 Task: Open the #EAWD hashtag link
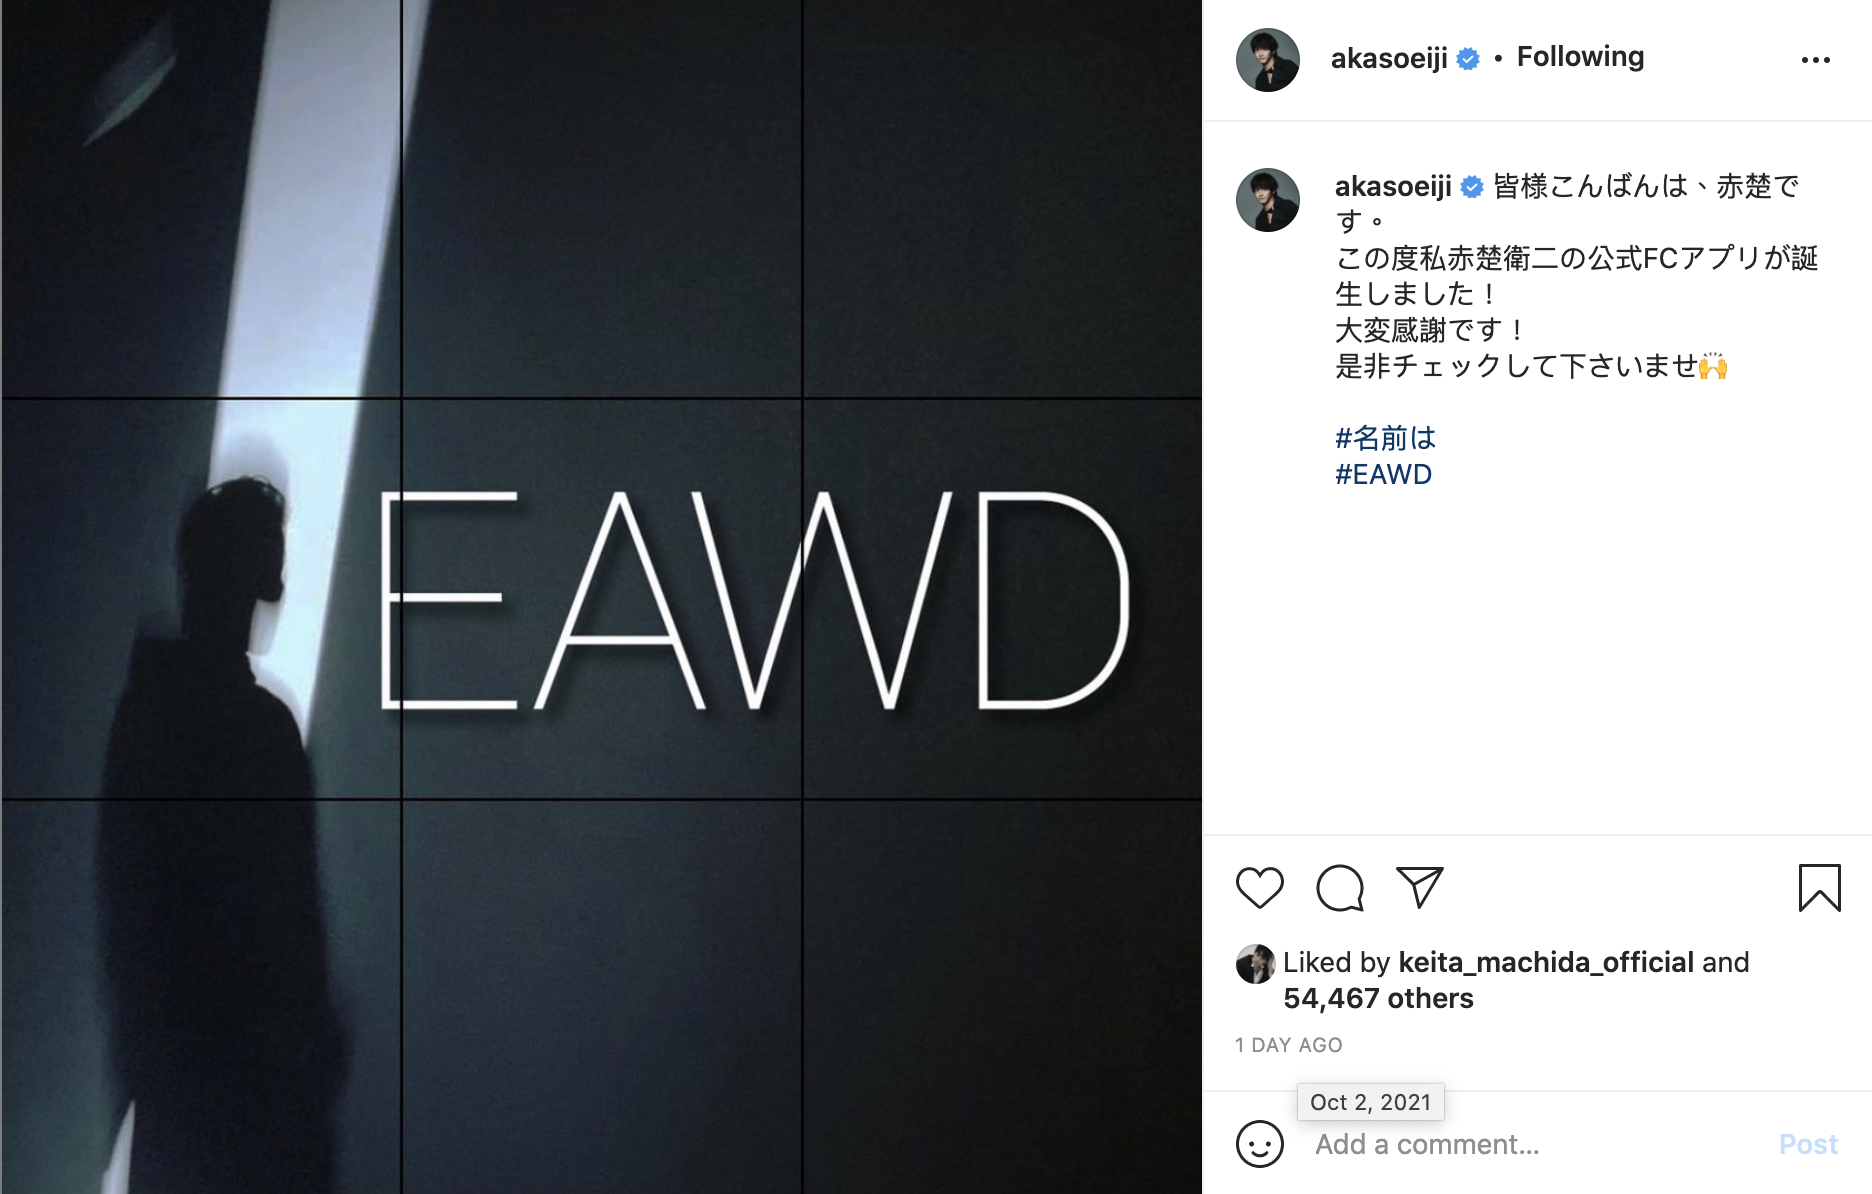[1383, 474]
